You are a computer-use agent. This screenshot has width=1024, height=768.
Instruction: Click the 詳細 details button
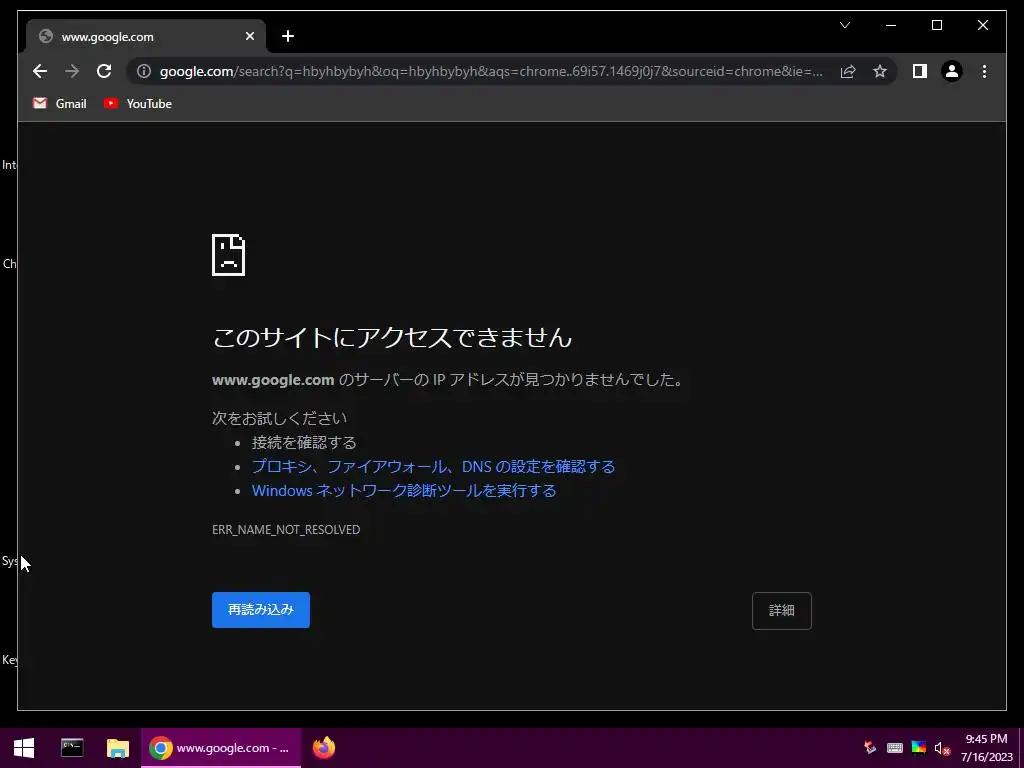782,611
